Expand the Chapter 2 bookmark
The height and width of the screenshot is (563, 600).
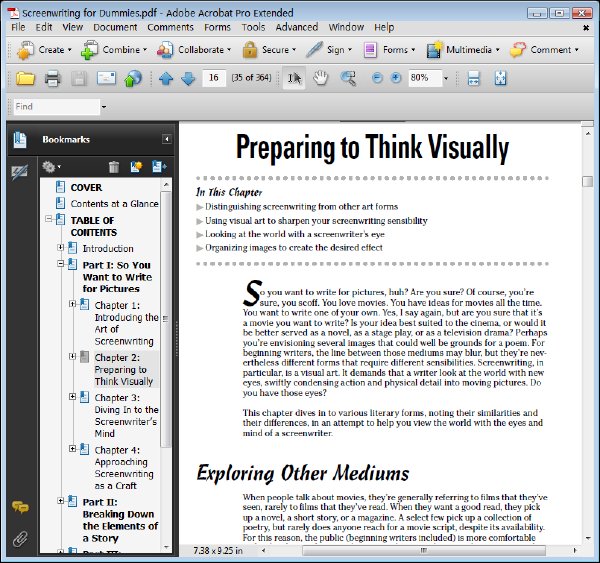pos(72,356)
